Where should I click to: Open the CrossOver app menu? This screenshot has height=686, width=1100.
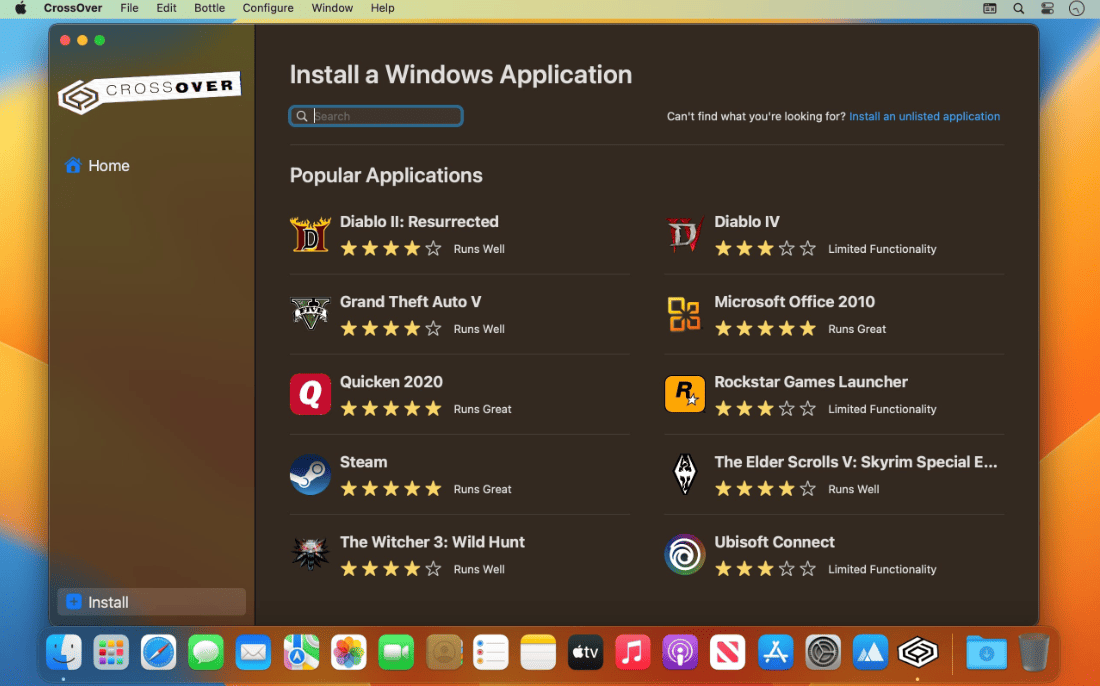click(73, 8)
